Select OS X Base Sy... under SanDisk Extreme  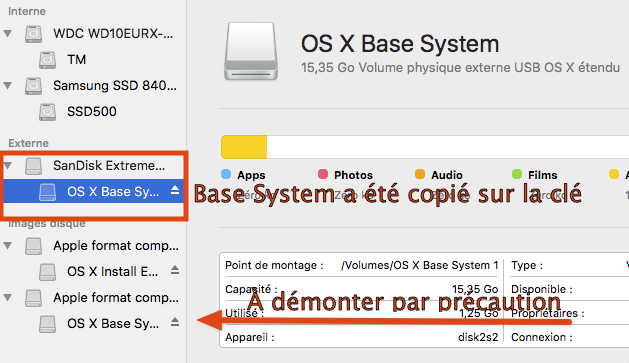93,191
